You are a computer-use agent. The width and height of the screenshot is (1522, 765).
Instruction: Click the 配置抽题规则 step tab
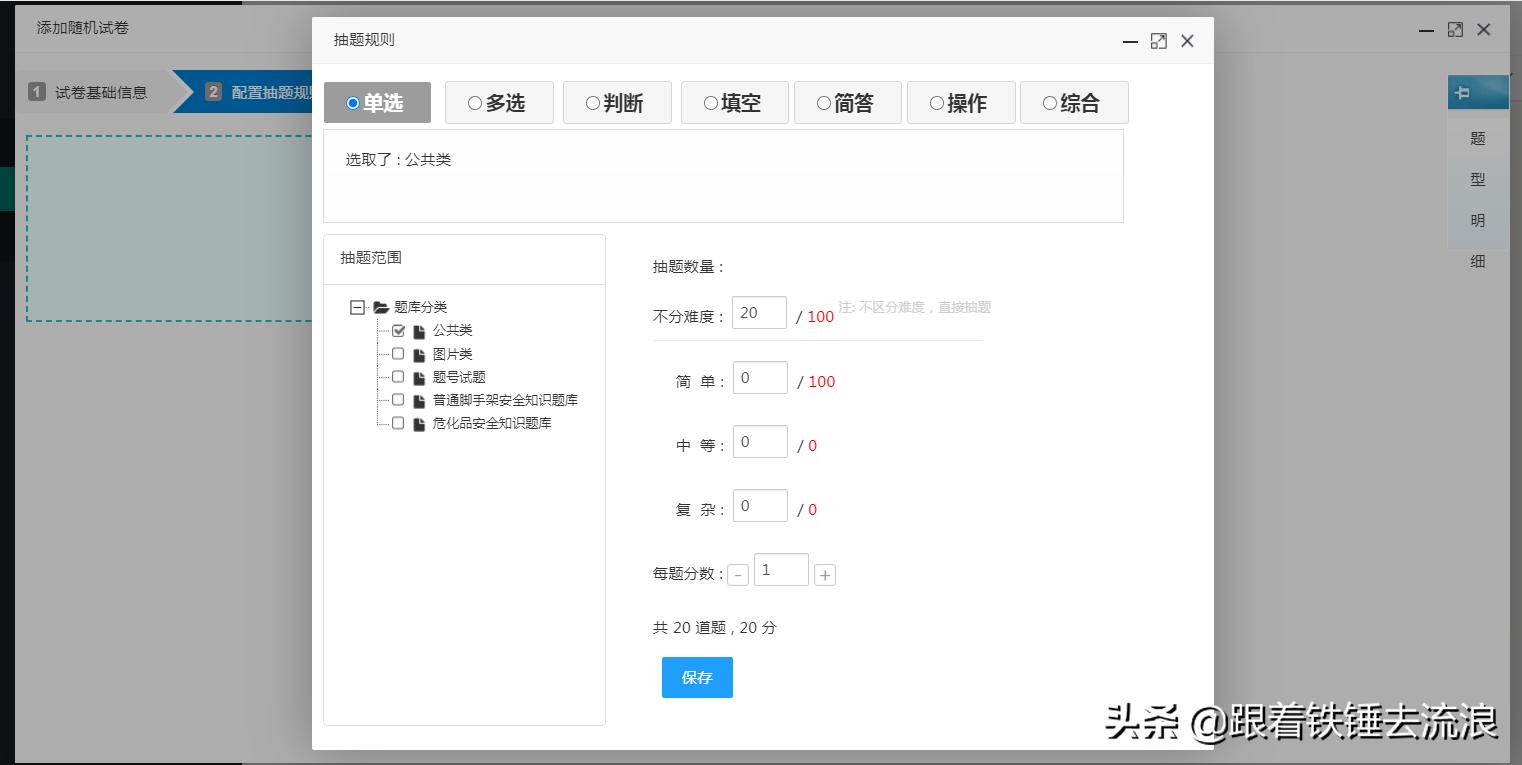click(x=280, y=91)
